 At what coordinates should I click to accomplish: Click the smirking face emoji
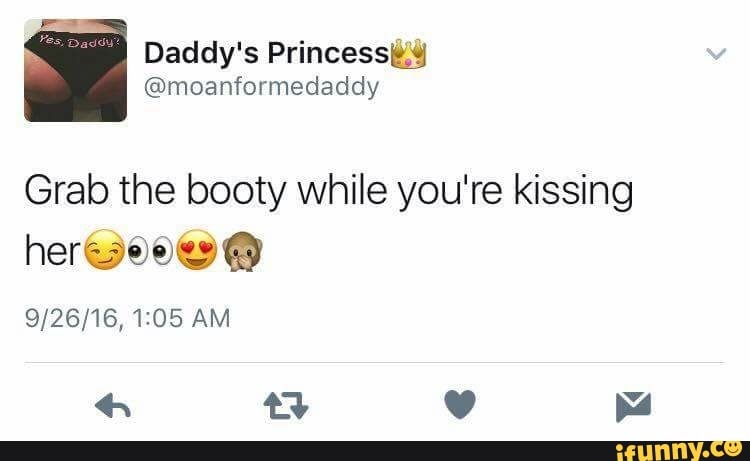tap(104, 250)
